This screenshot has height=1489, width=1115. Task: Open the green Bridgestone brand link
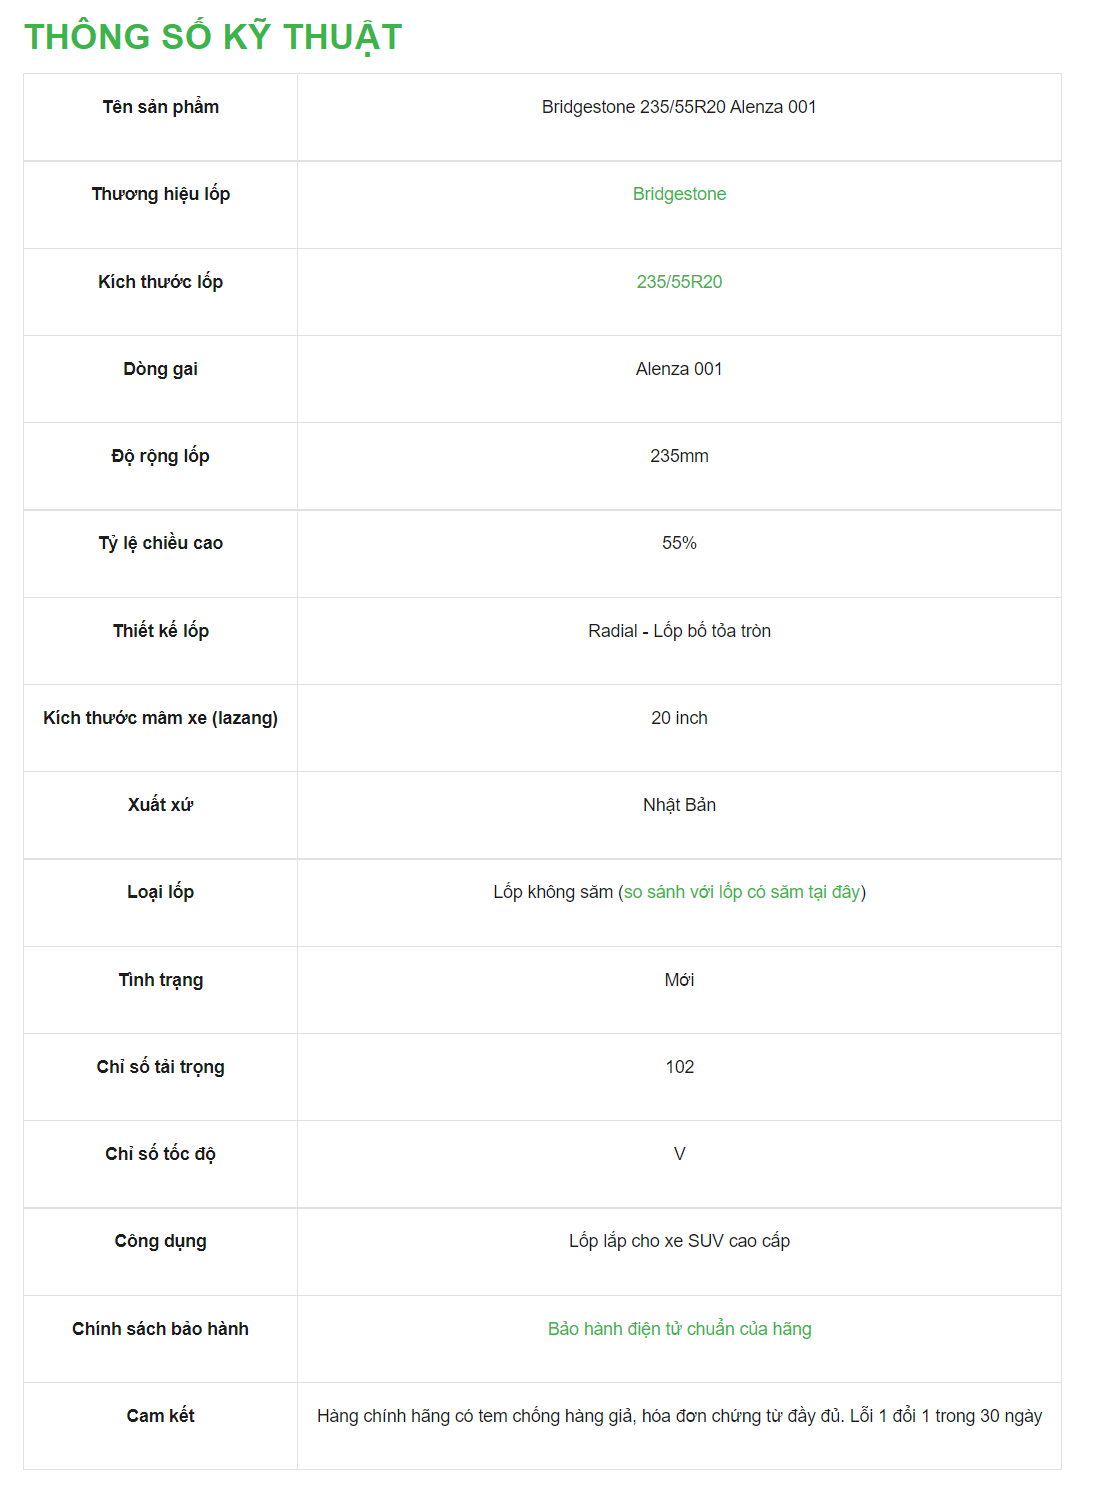[x=679, y=194]
